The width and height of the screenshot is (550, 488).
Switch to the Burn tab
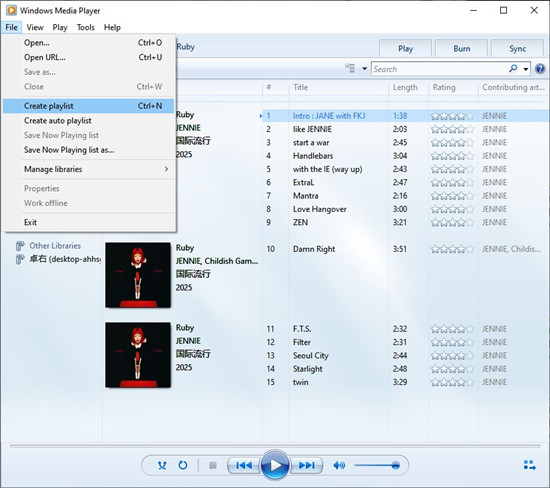pyautogui.click(x=462, y=48)
